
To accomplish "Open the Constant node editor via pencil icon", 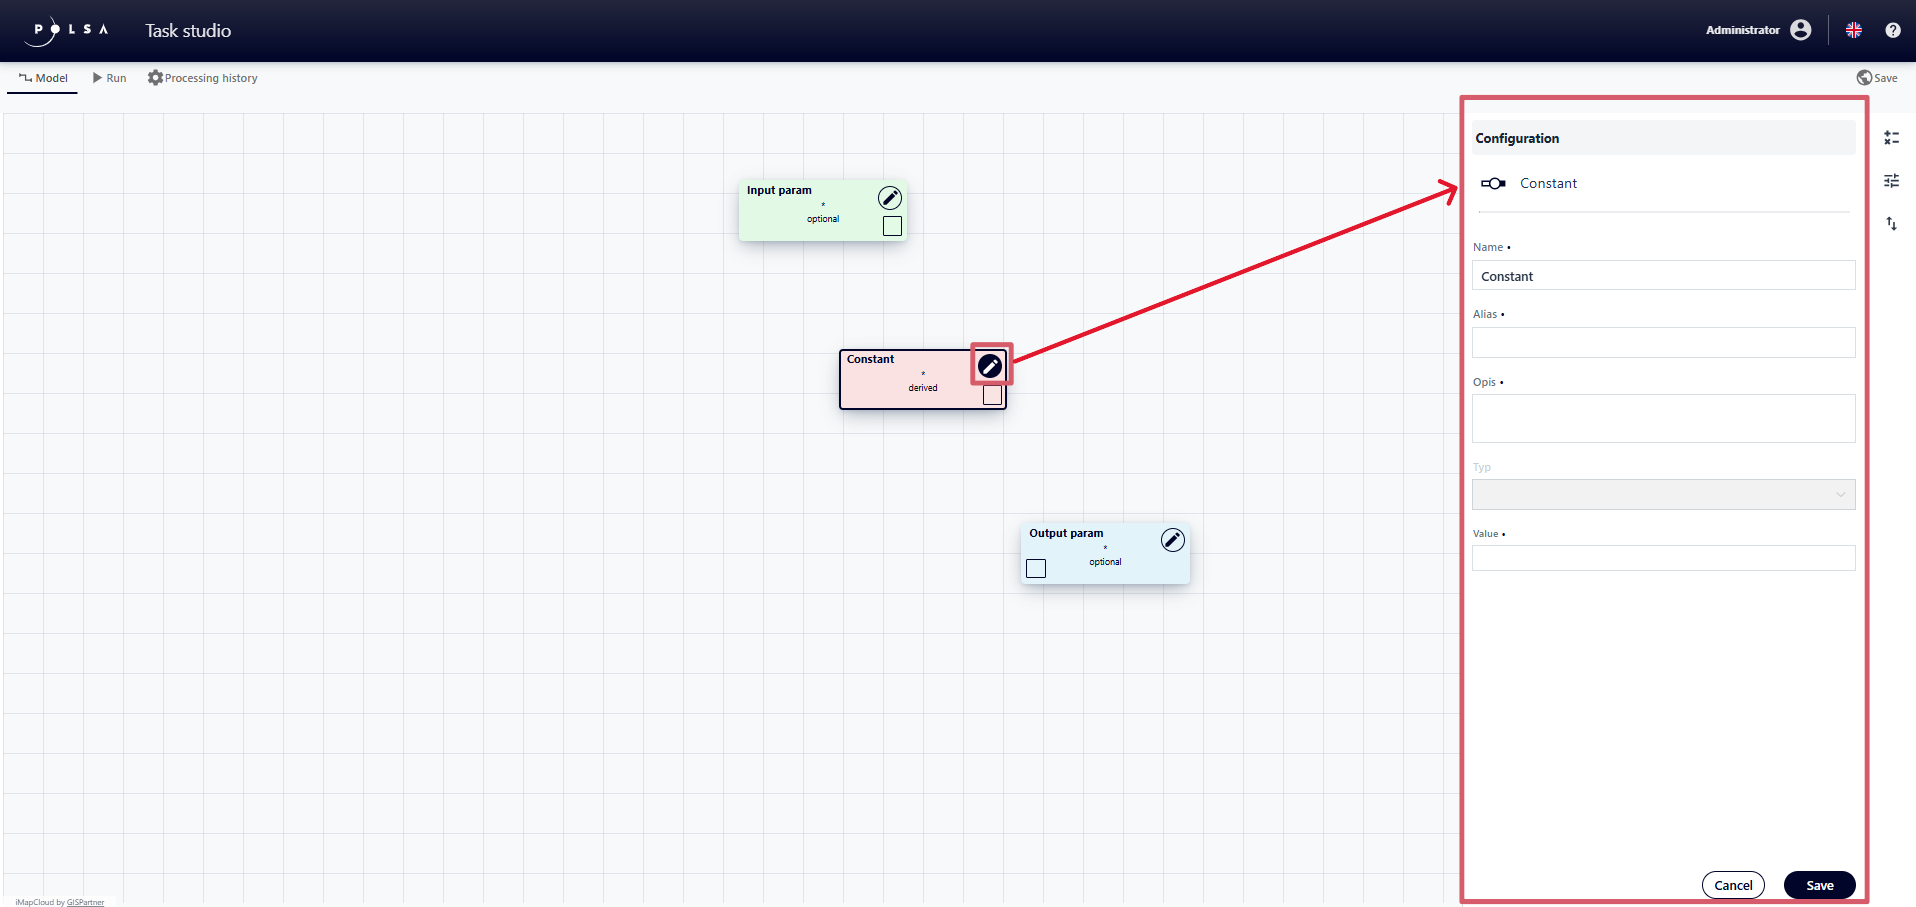I will tap(990, 365).
